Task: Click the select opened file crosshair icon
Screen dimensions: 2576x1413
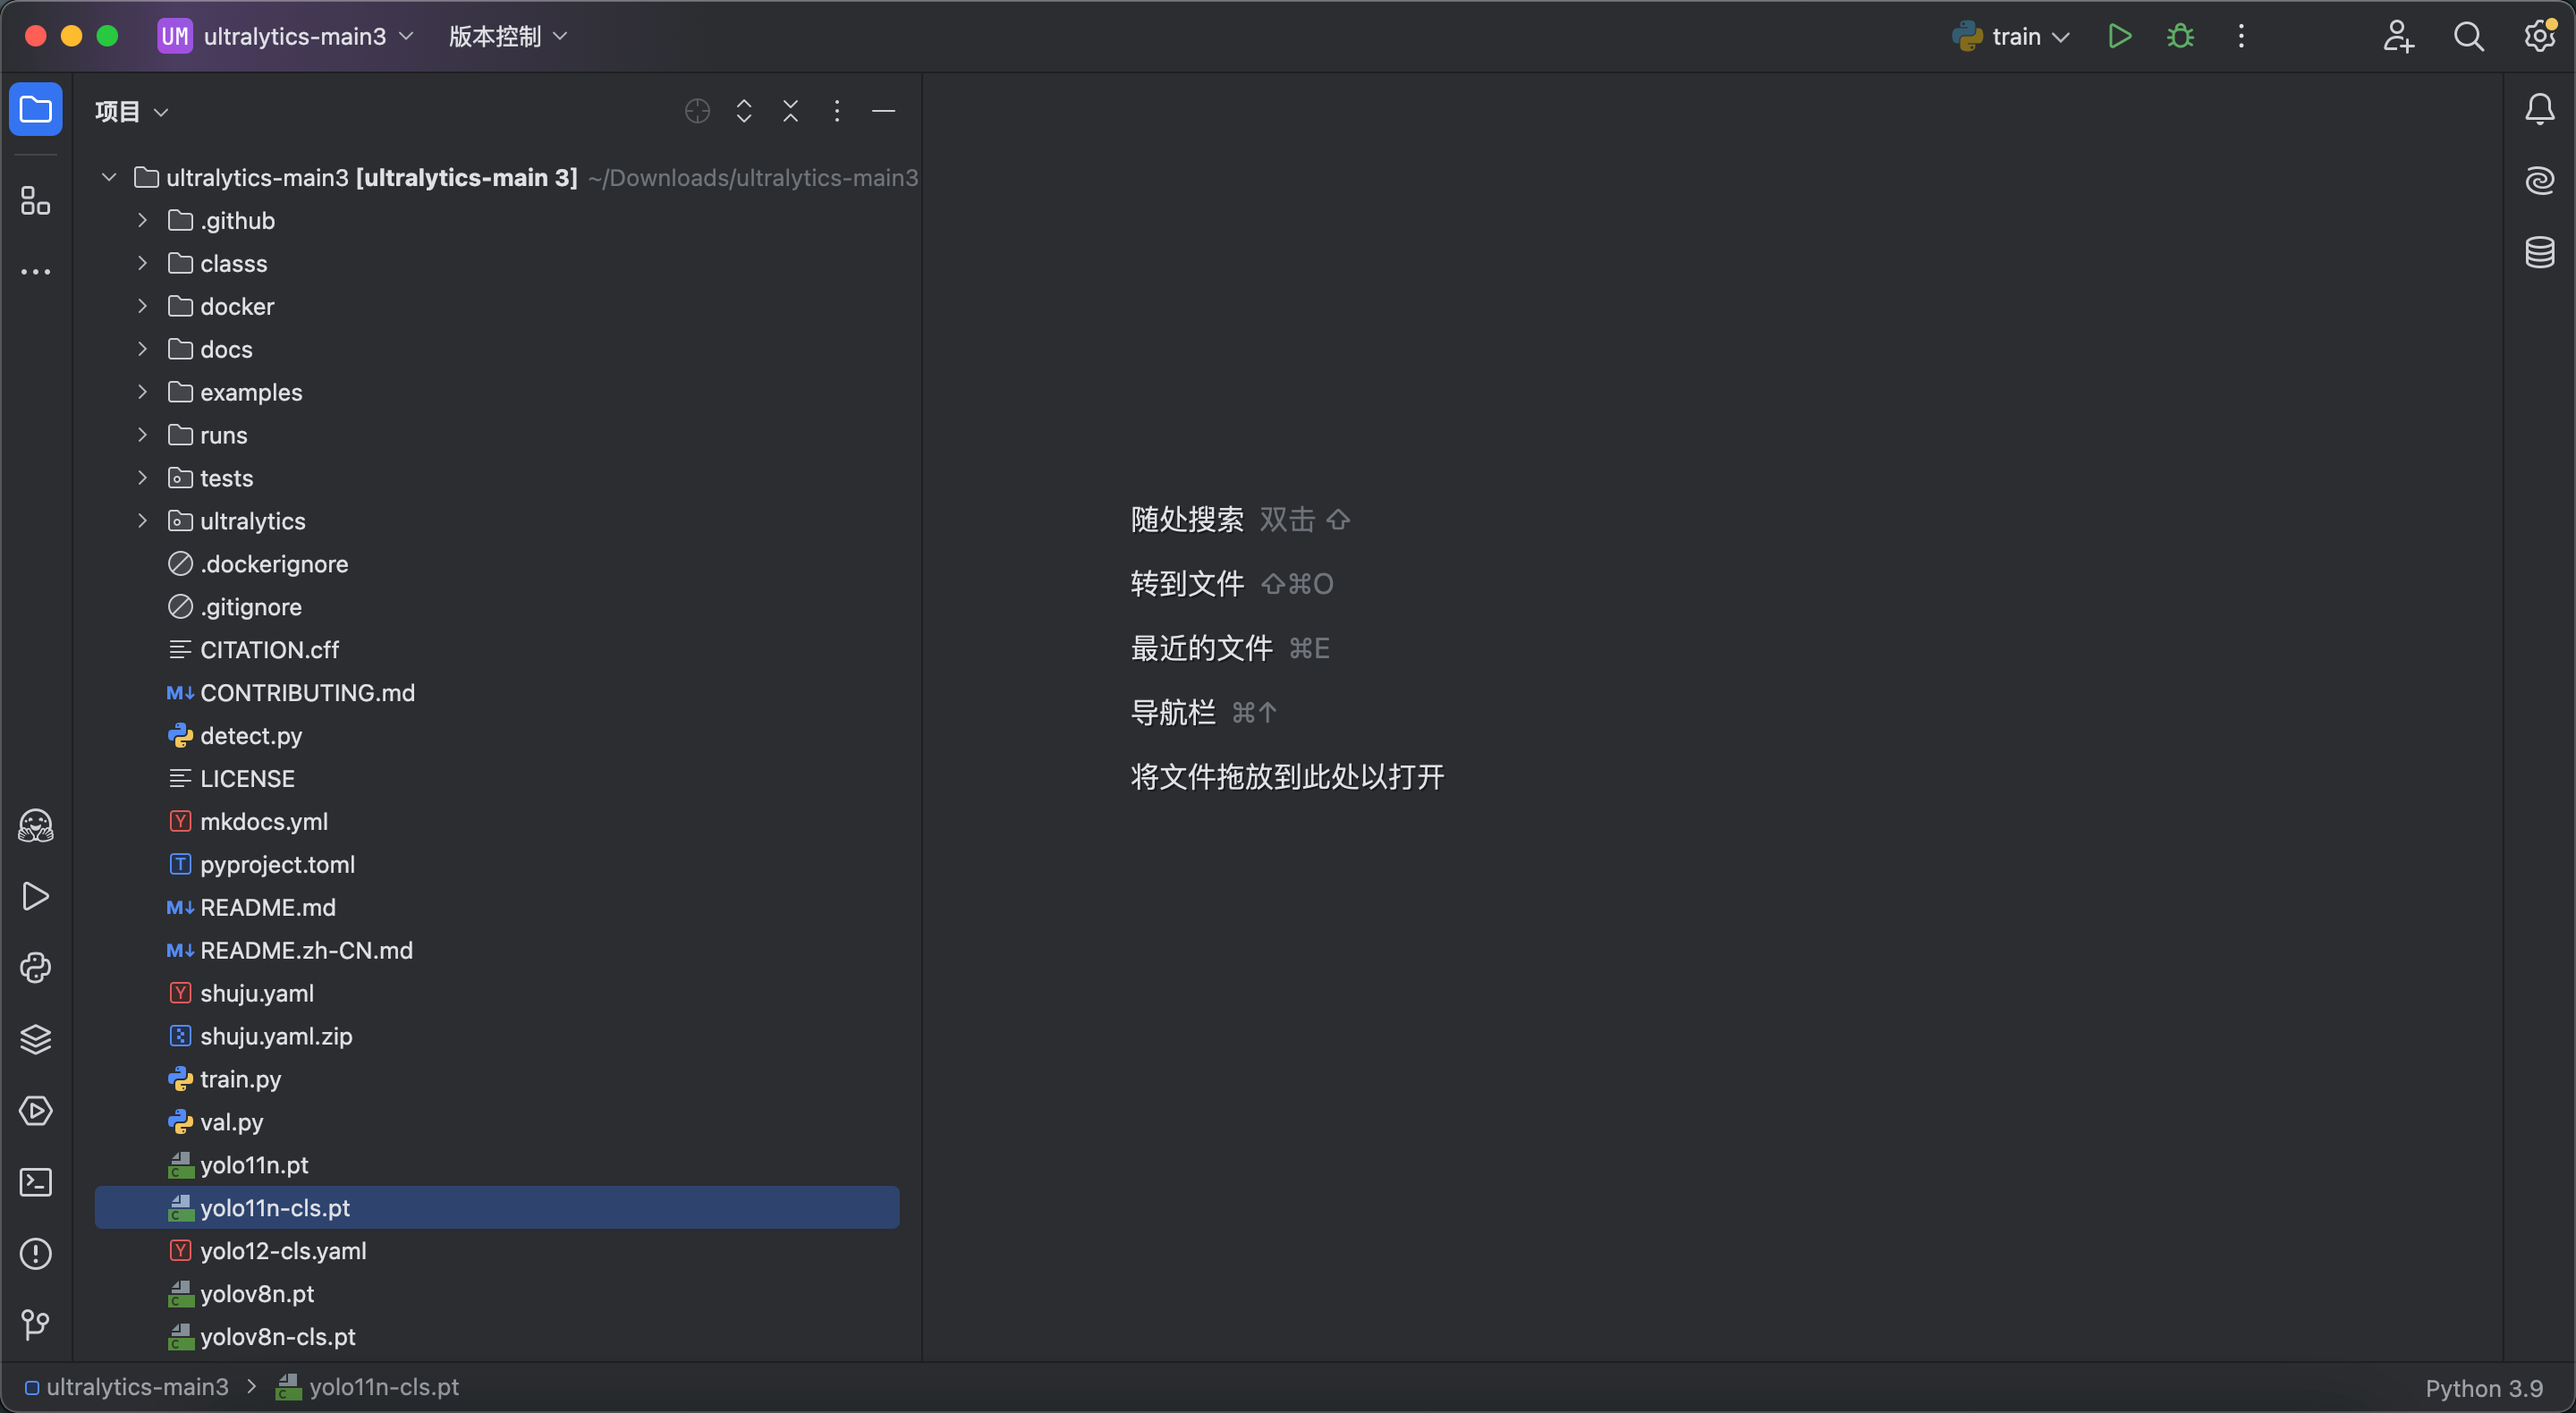Action: point(697,111)
